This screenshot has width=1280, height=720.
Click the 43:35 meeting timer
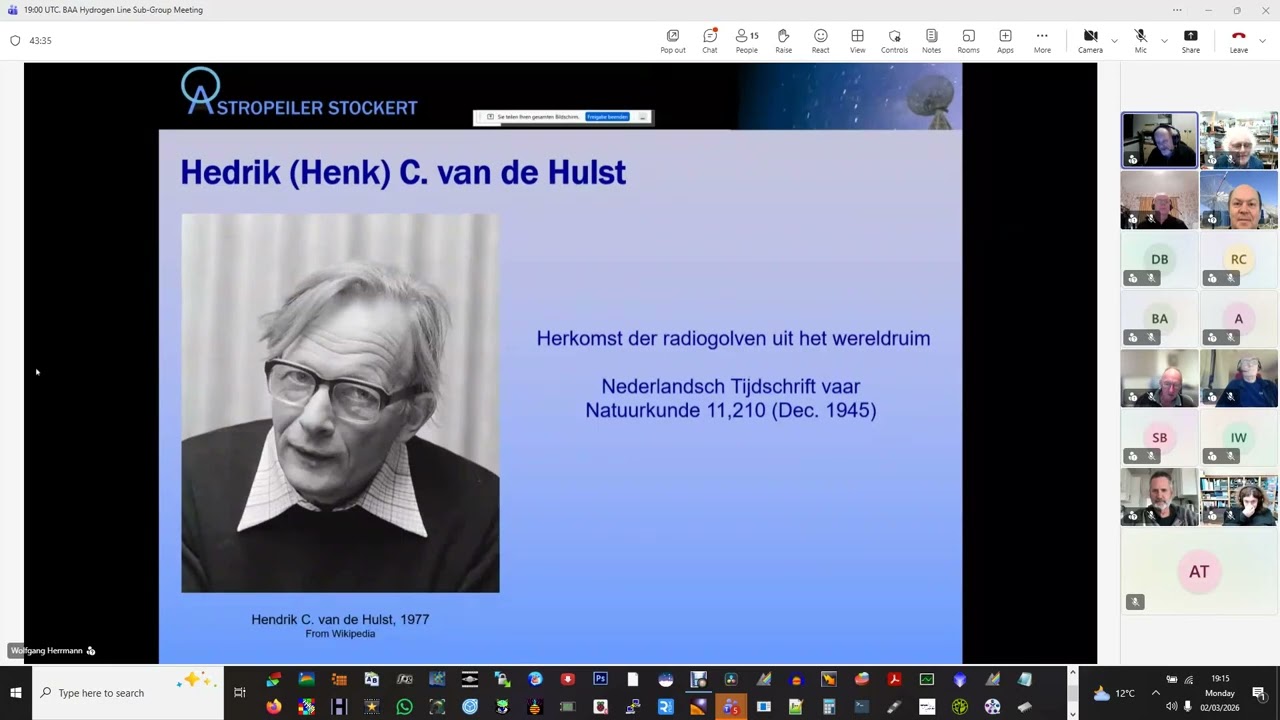pyautogui.click(x=40, y=41)
